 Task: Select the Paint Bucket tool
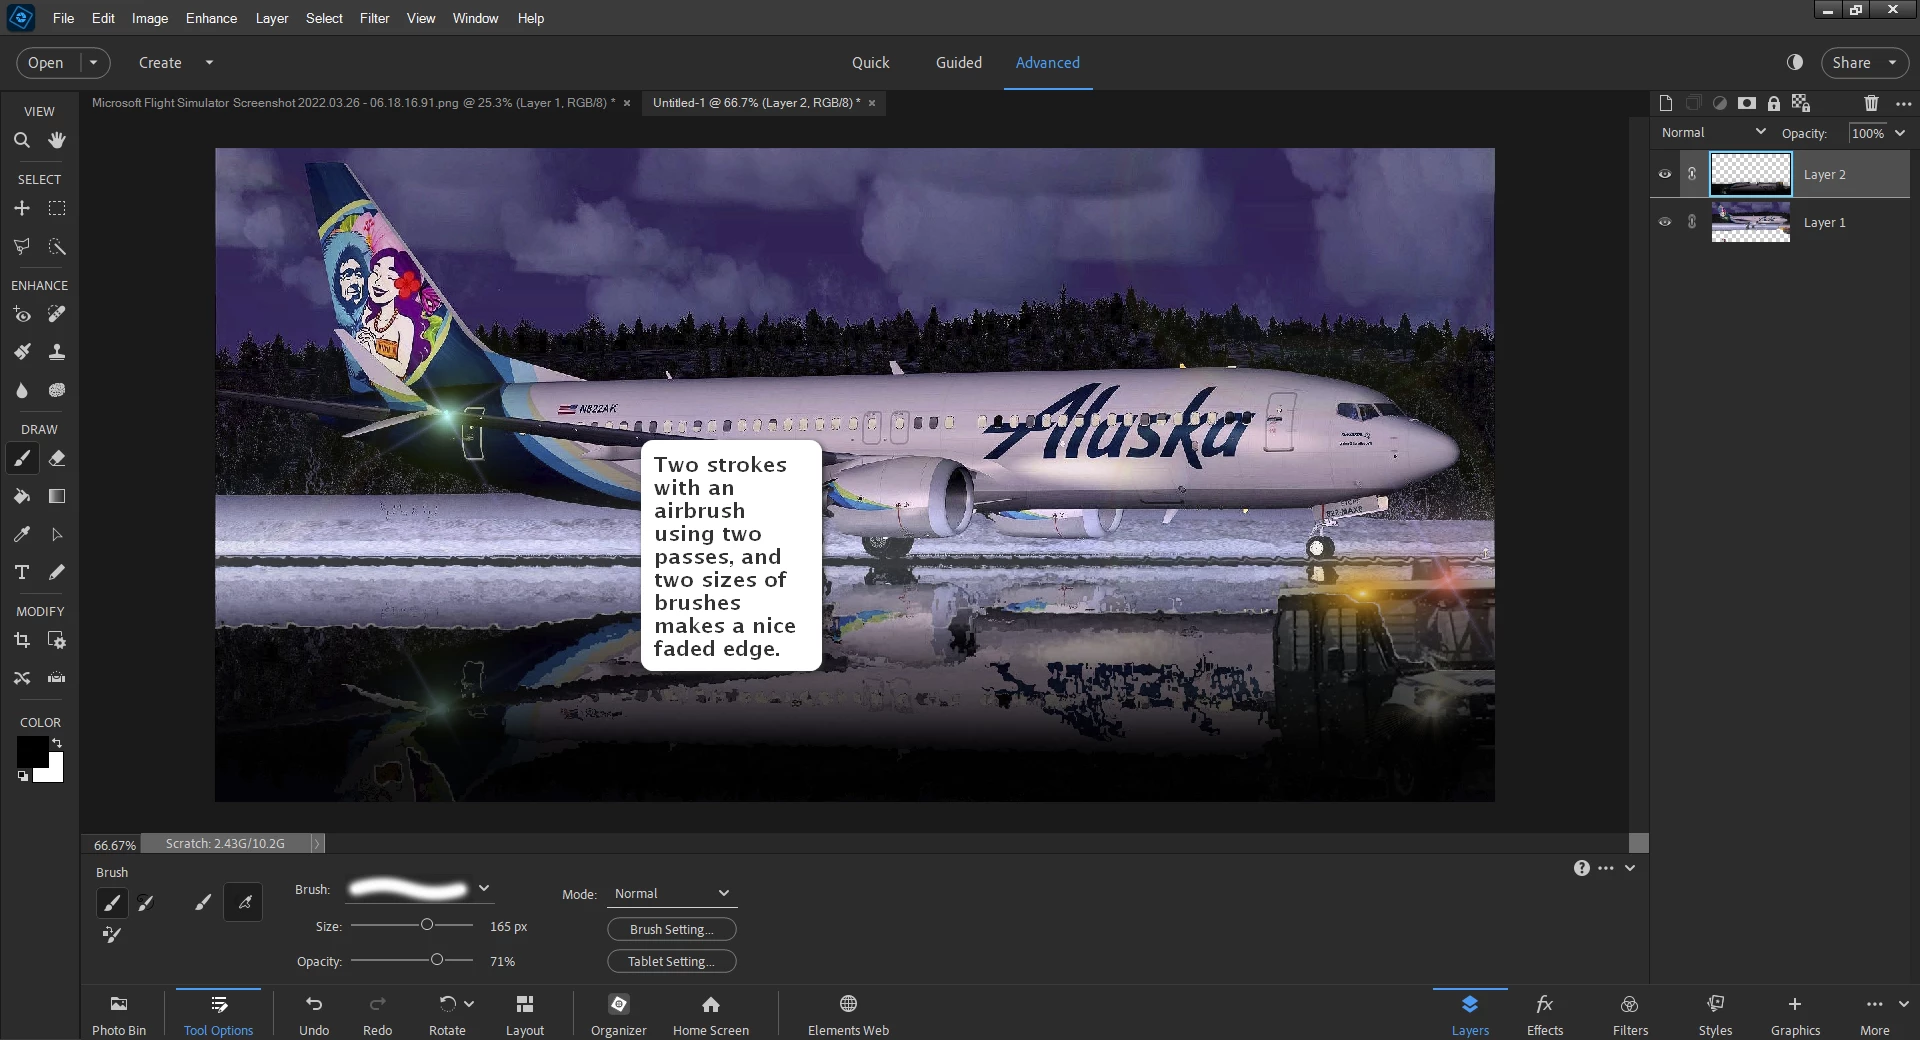(22, 496)
